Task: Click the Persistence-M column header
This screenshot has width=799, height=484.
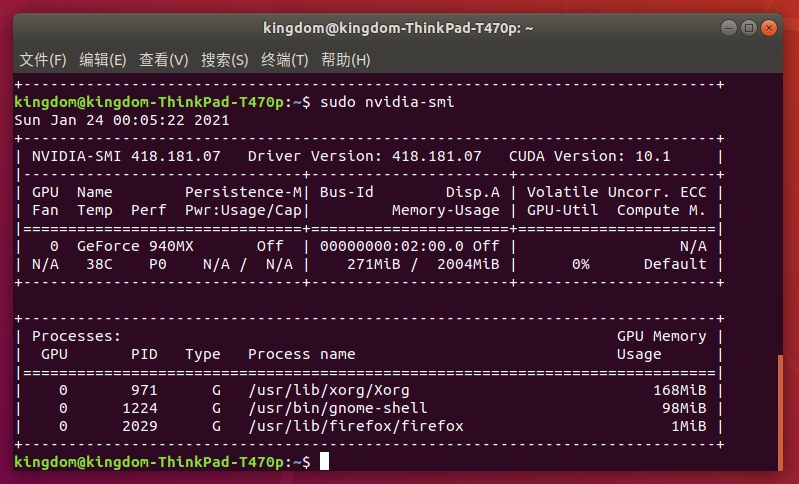Action: 244,192
